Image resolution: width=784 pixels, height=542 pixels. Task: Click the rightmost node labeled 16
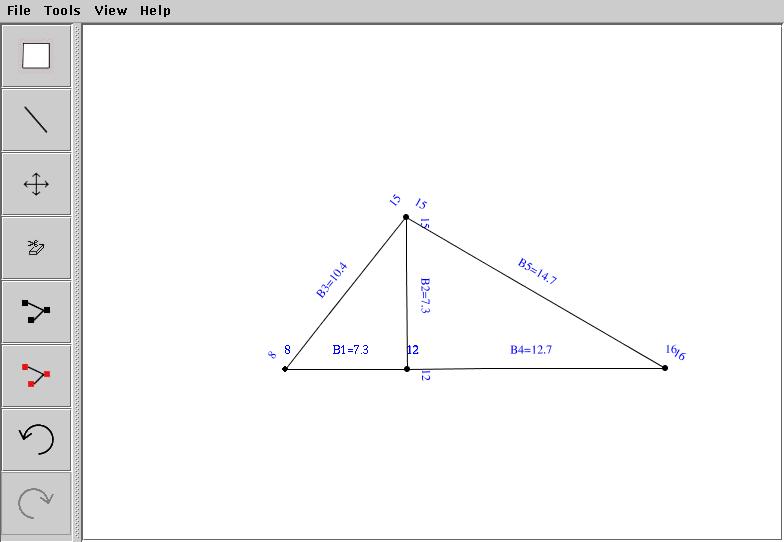[665, 368]
